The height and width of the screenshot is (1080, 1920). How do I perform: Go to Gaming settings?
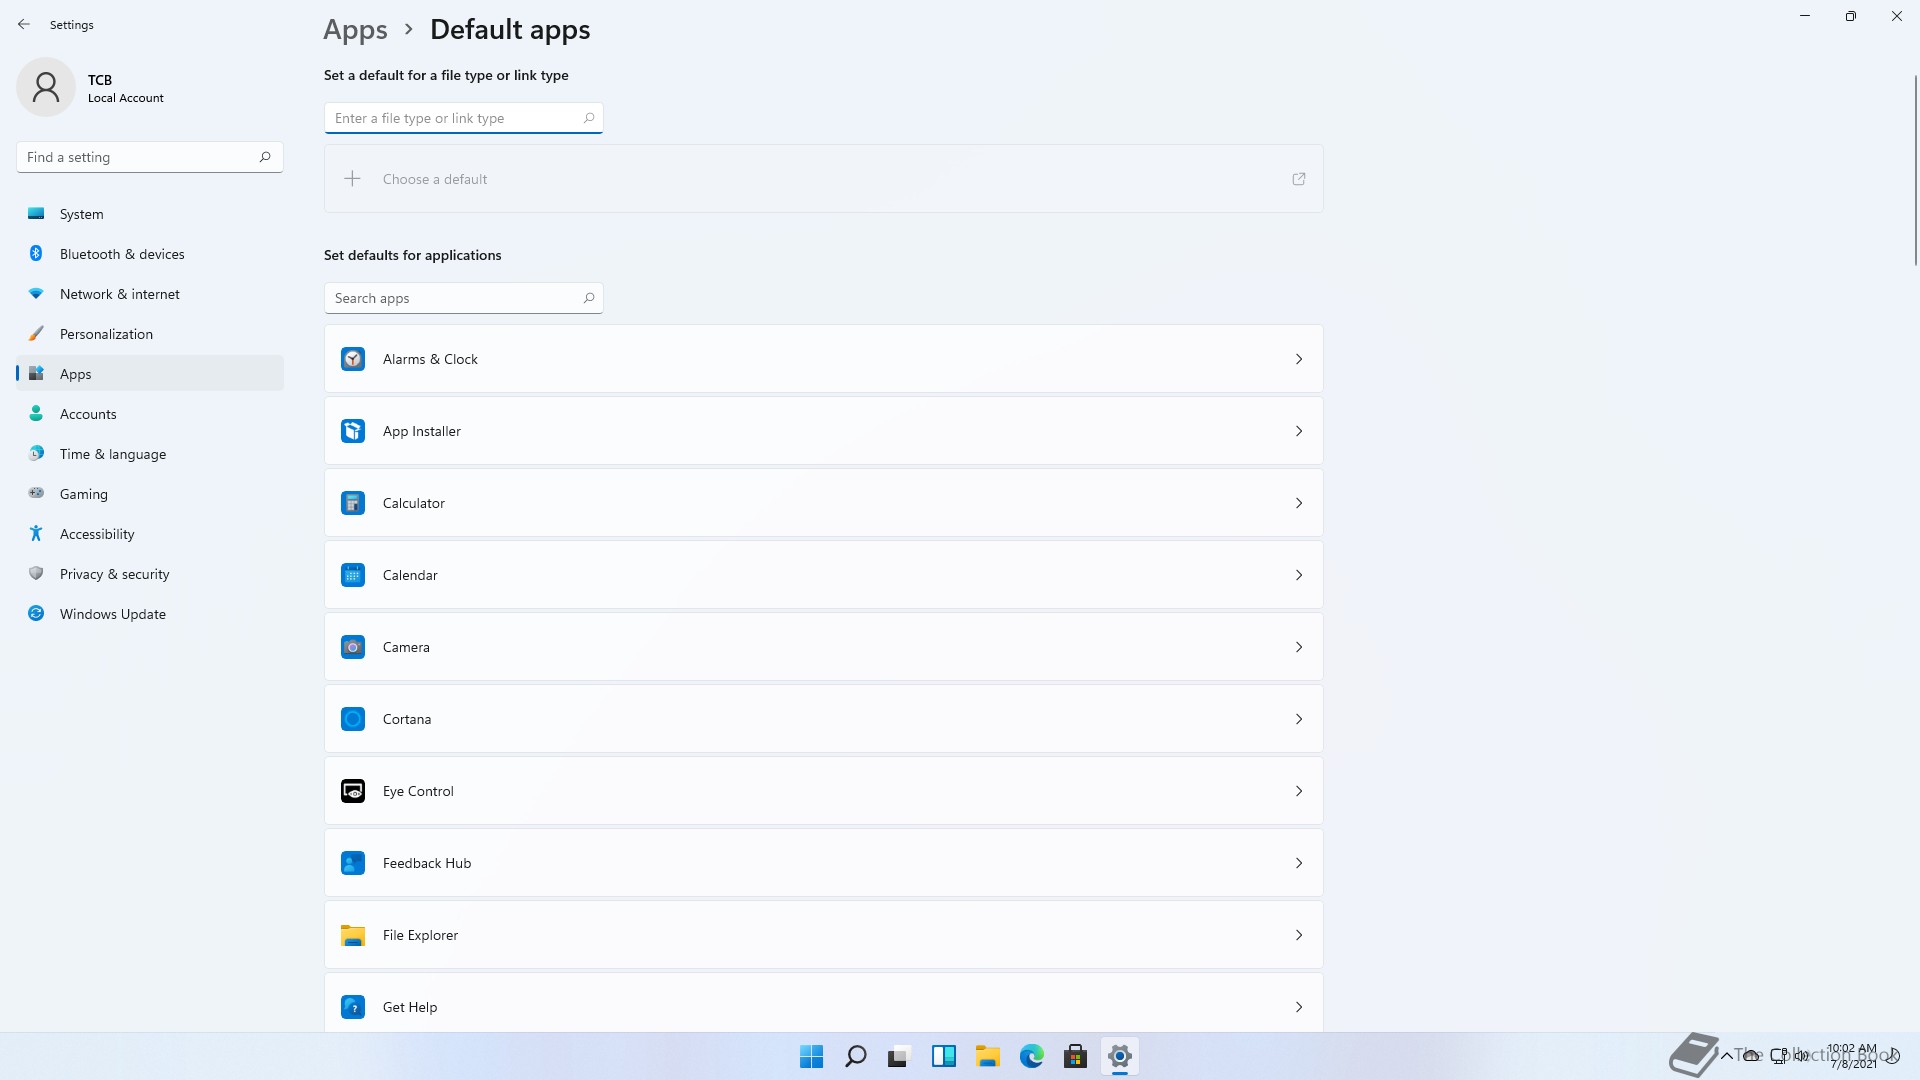click(150, 494)
